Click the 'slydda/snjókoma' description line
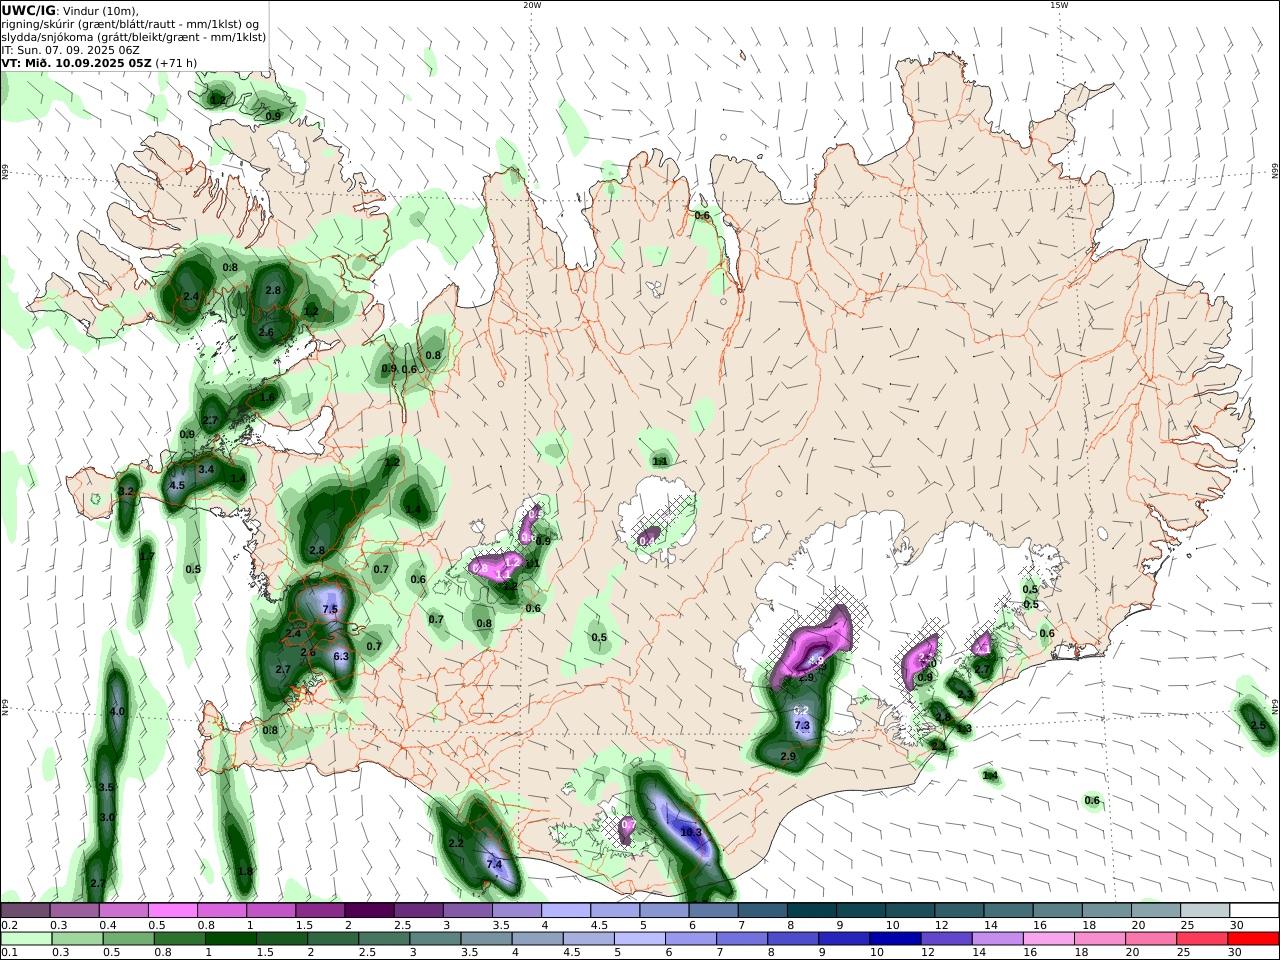This screenshot has width=1280, height=960. (x=133, y=37)
